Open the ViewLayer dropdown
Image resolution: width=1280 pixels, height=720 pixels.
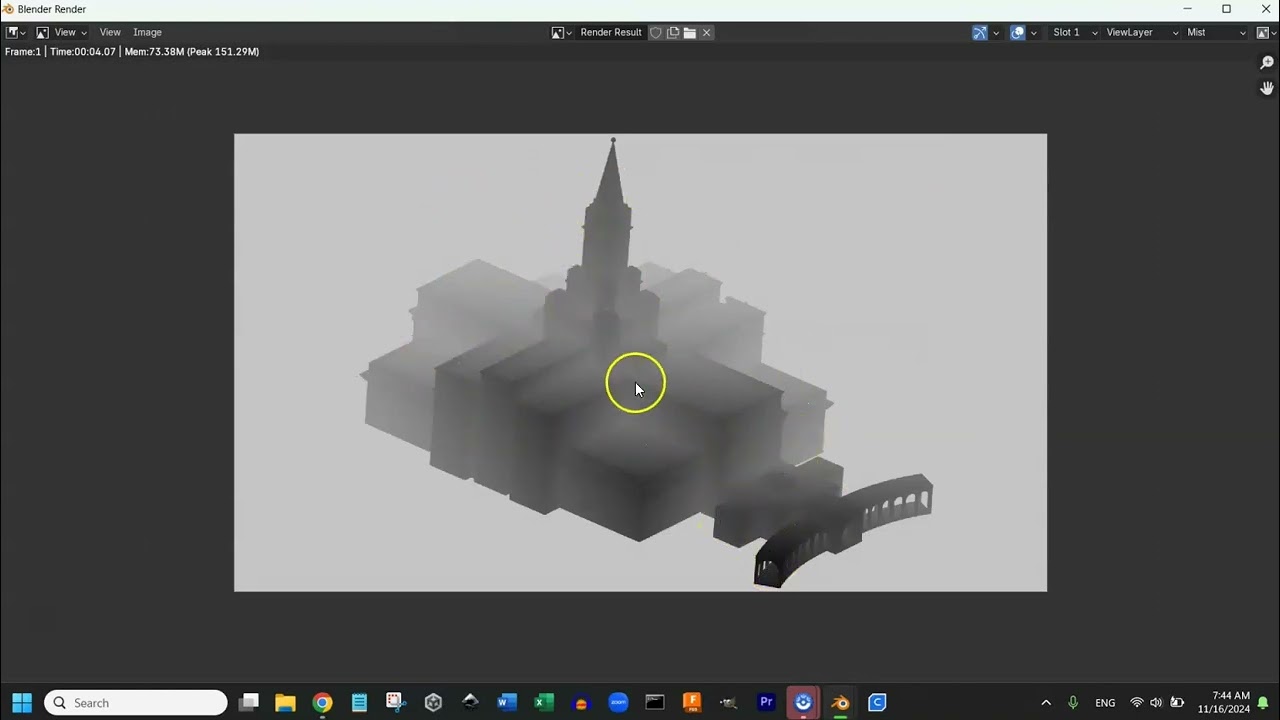pos(1142,32)
